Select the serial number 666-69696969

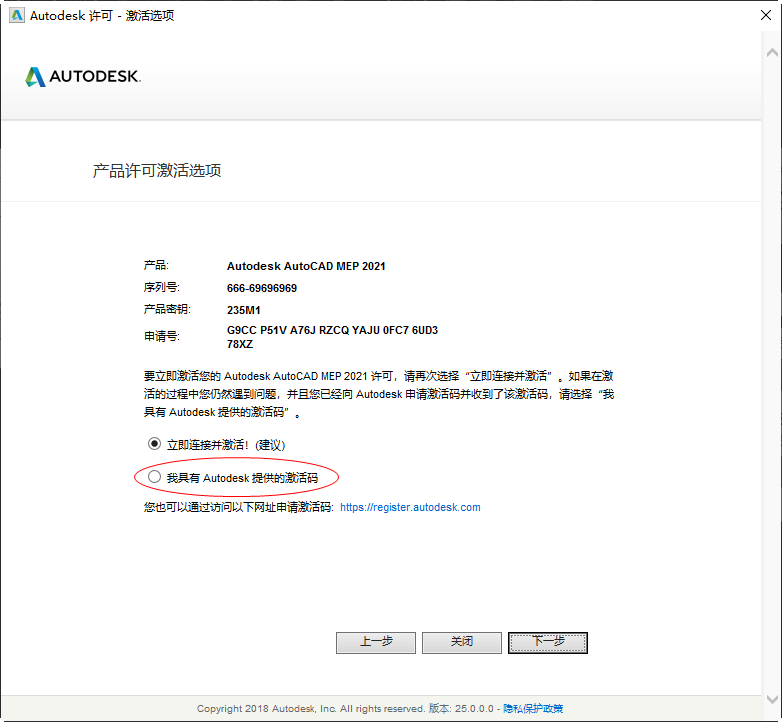point(262,288)
